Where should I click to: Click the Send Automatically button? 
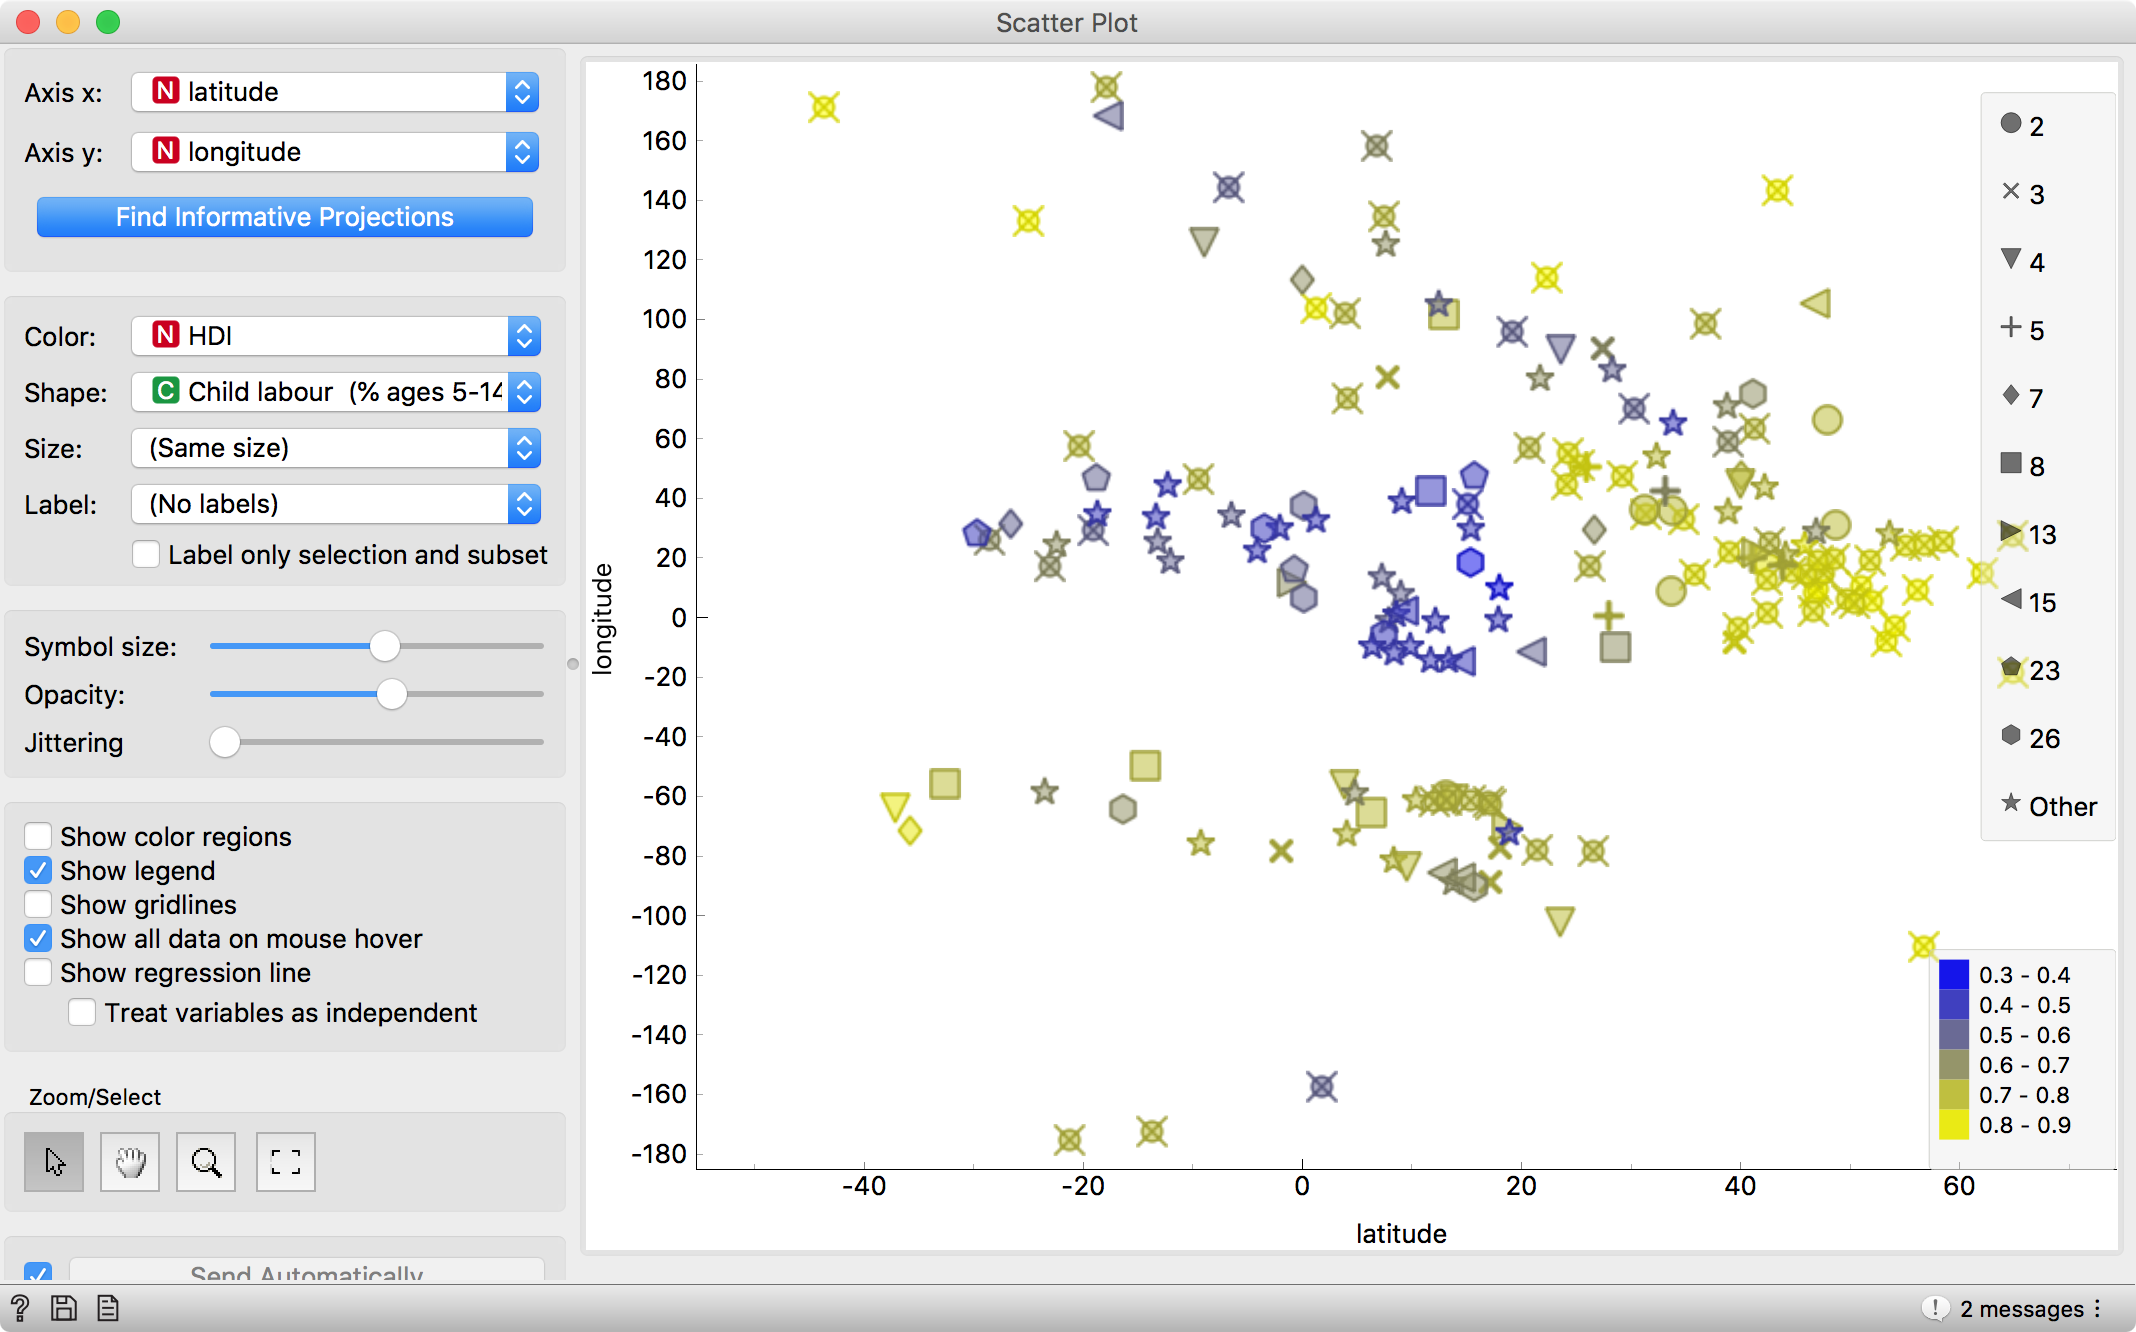click(307, 1272)
